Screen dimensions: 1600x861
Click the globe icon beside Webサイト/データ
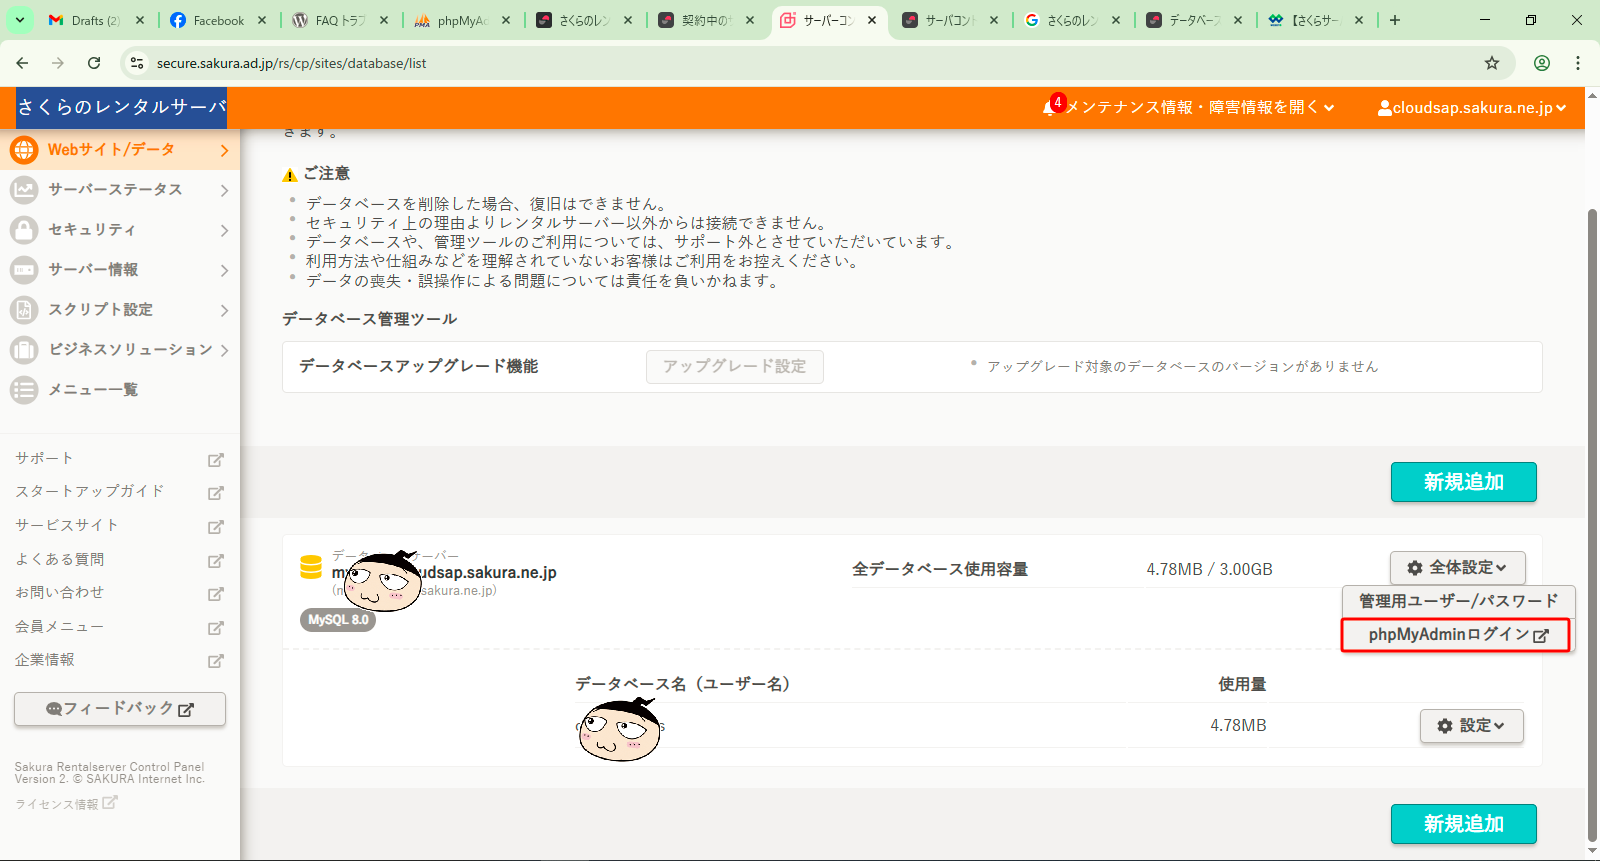point(24,150)
